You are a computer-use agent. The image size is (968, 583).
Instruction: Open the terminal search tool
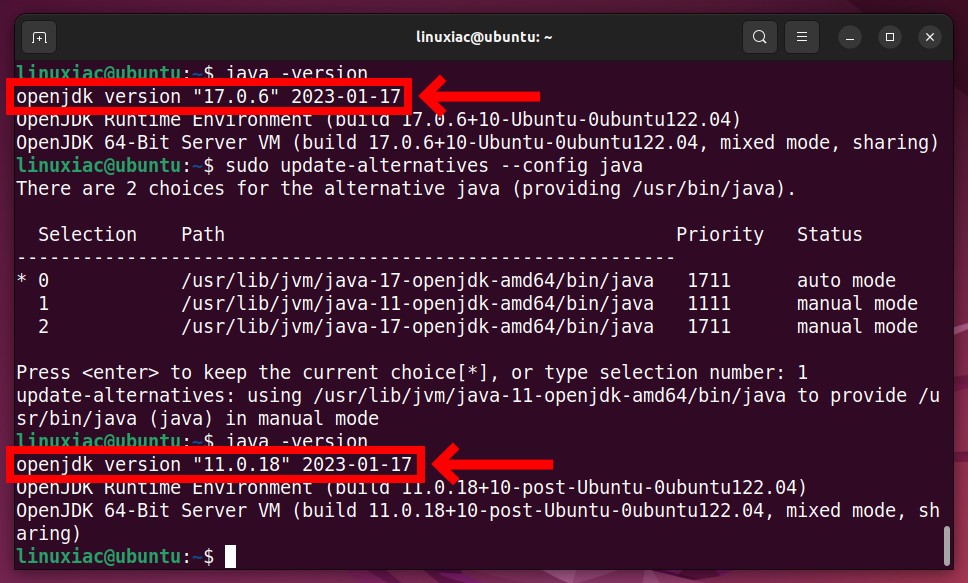click(x=759, y=37)
